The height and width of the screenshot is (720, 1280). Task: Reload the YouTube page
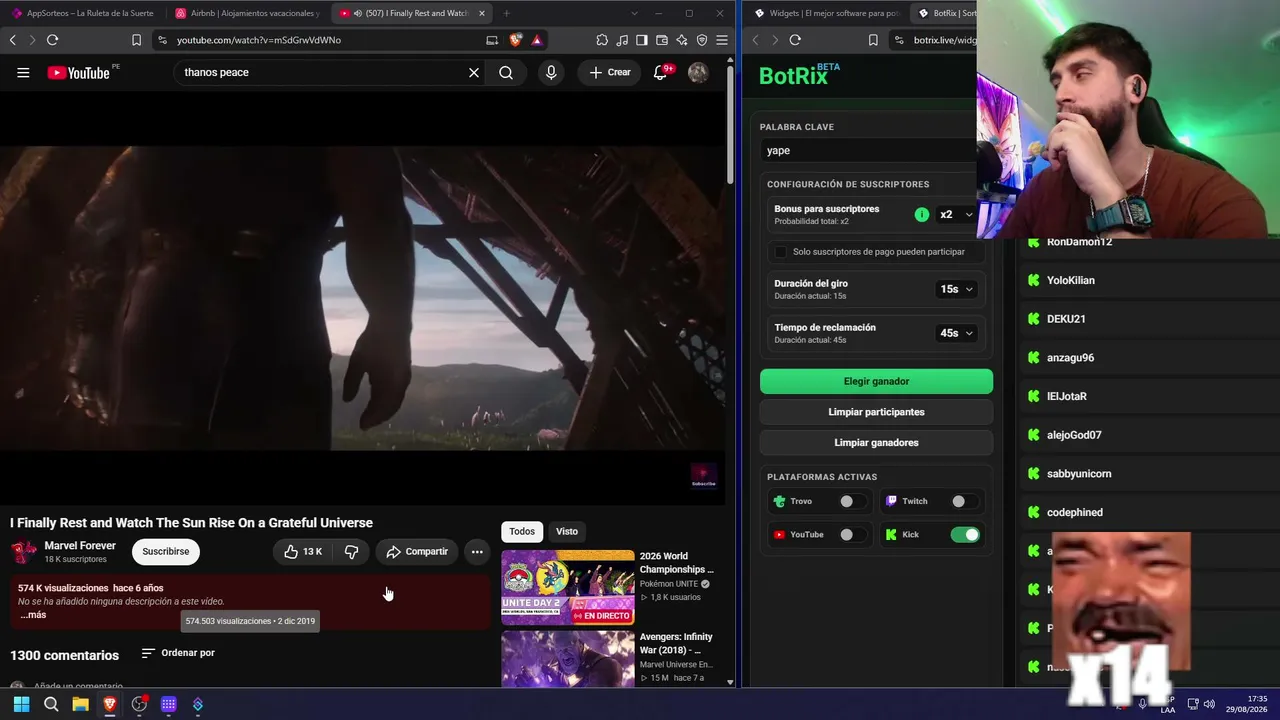(52, 40)
